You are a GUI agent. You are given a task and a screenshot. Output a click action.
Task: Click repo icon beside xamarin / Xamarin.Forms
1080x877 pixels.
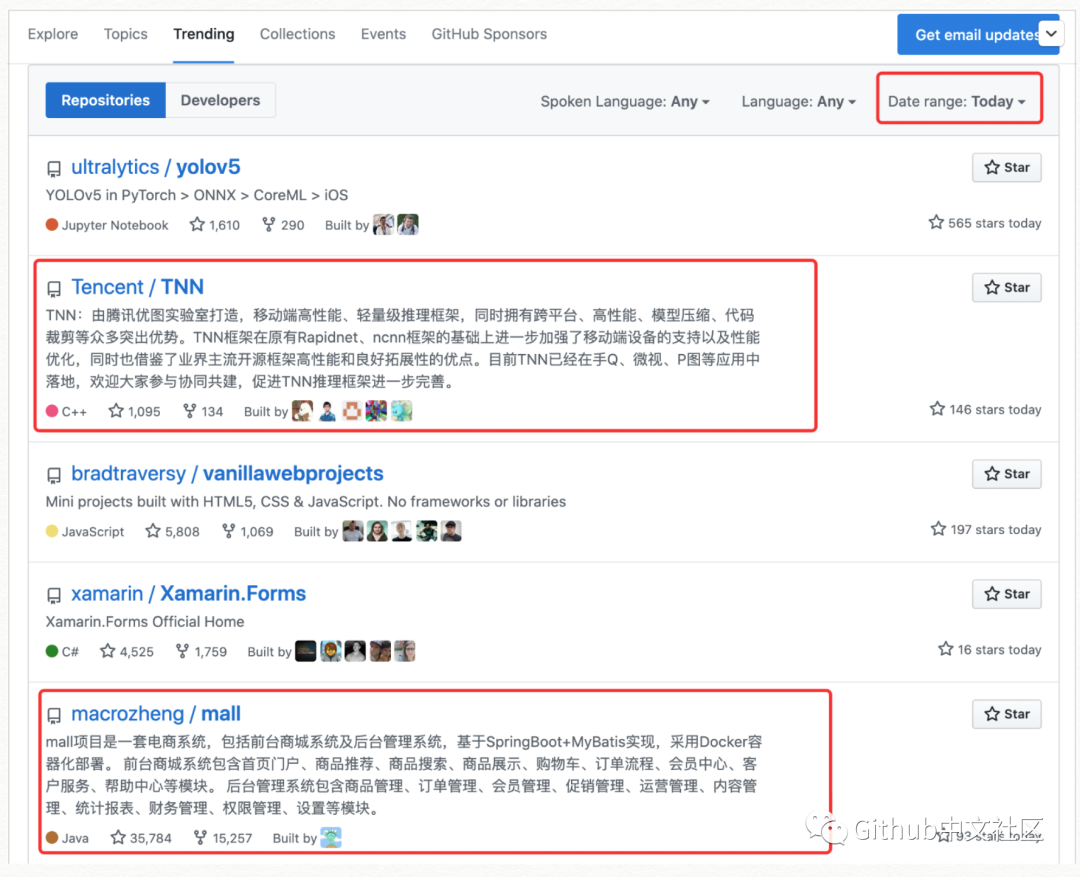click(x=54, y=595)
